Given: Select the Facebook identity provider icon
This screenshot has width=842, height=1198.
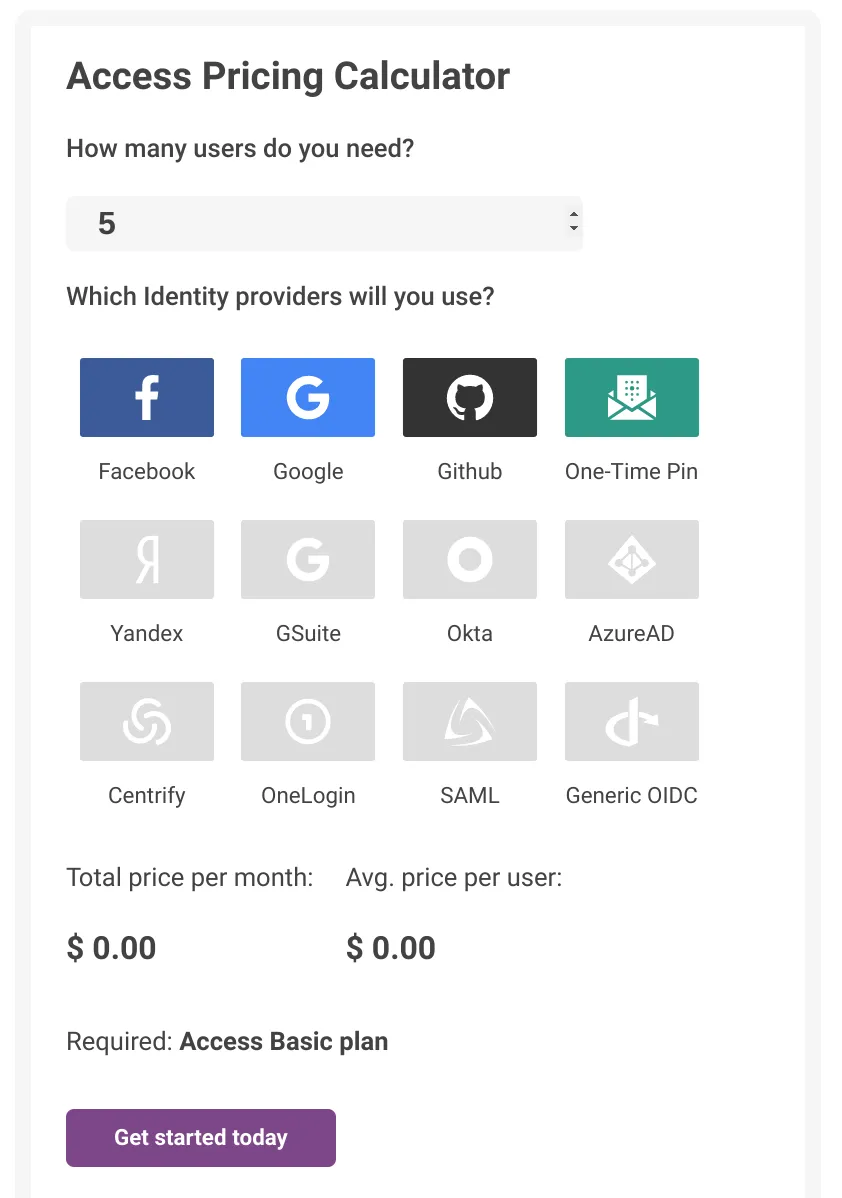Looking at the screenshot, I should click(146, 397).
